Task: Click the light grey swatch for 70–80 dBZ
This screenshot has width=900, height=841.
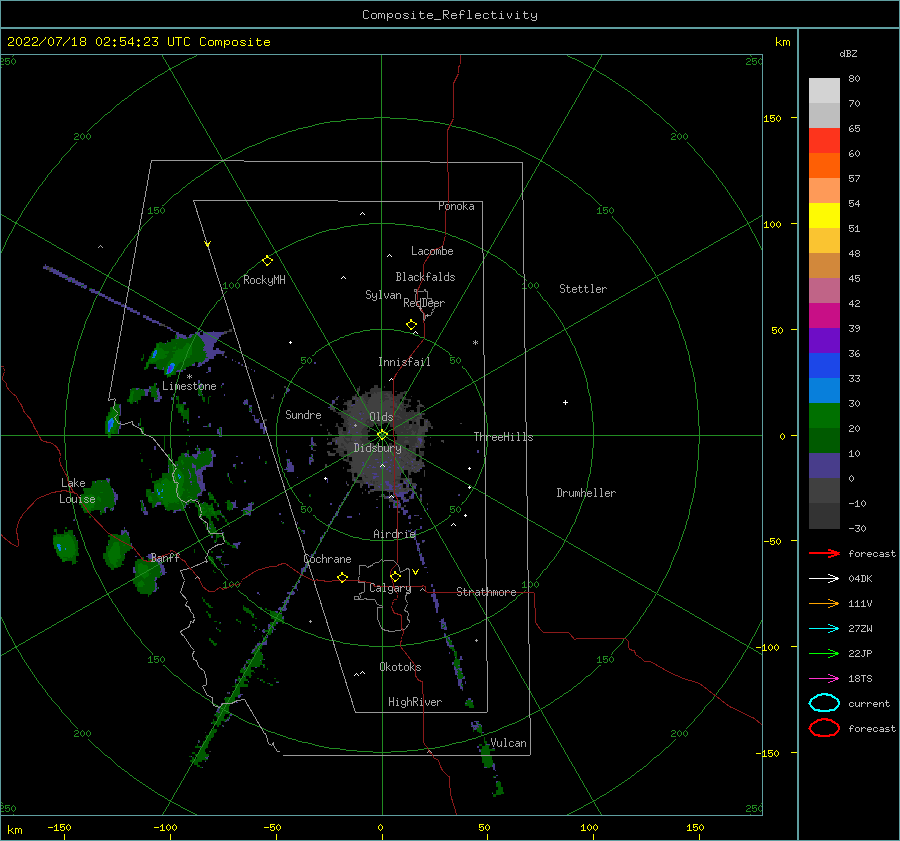Action: (x=824, y=91)
